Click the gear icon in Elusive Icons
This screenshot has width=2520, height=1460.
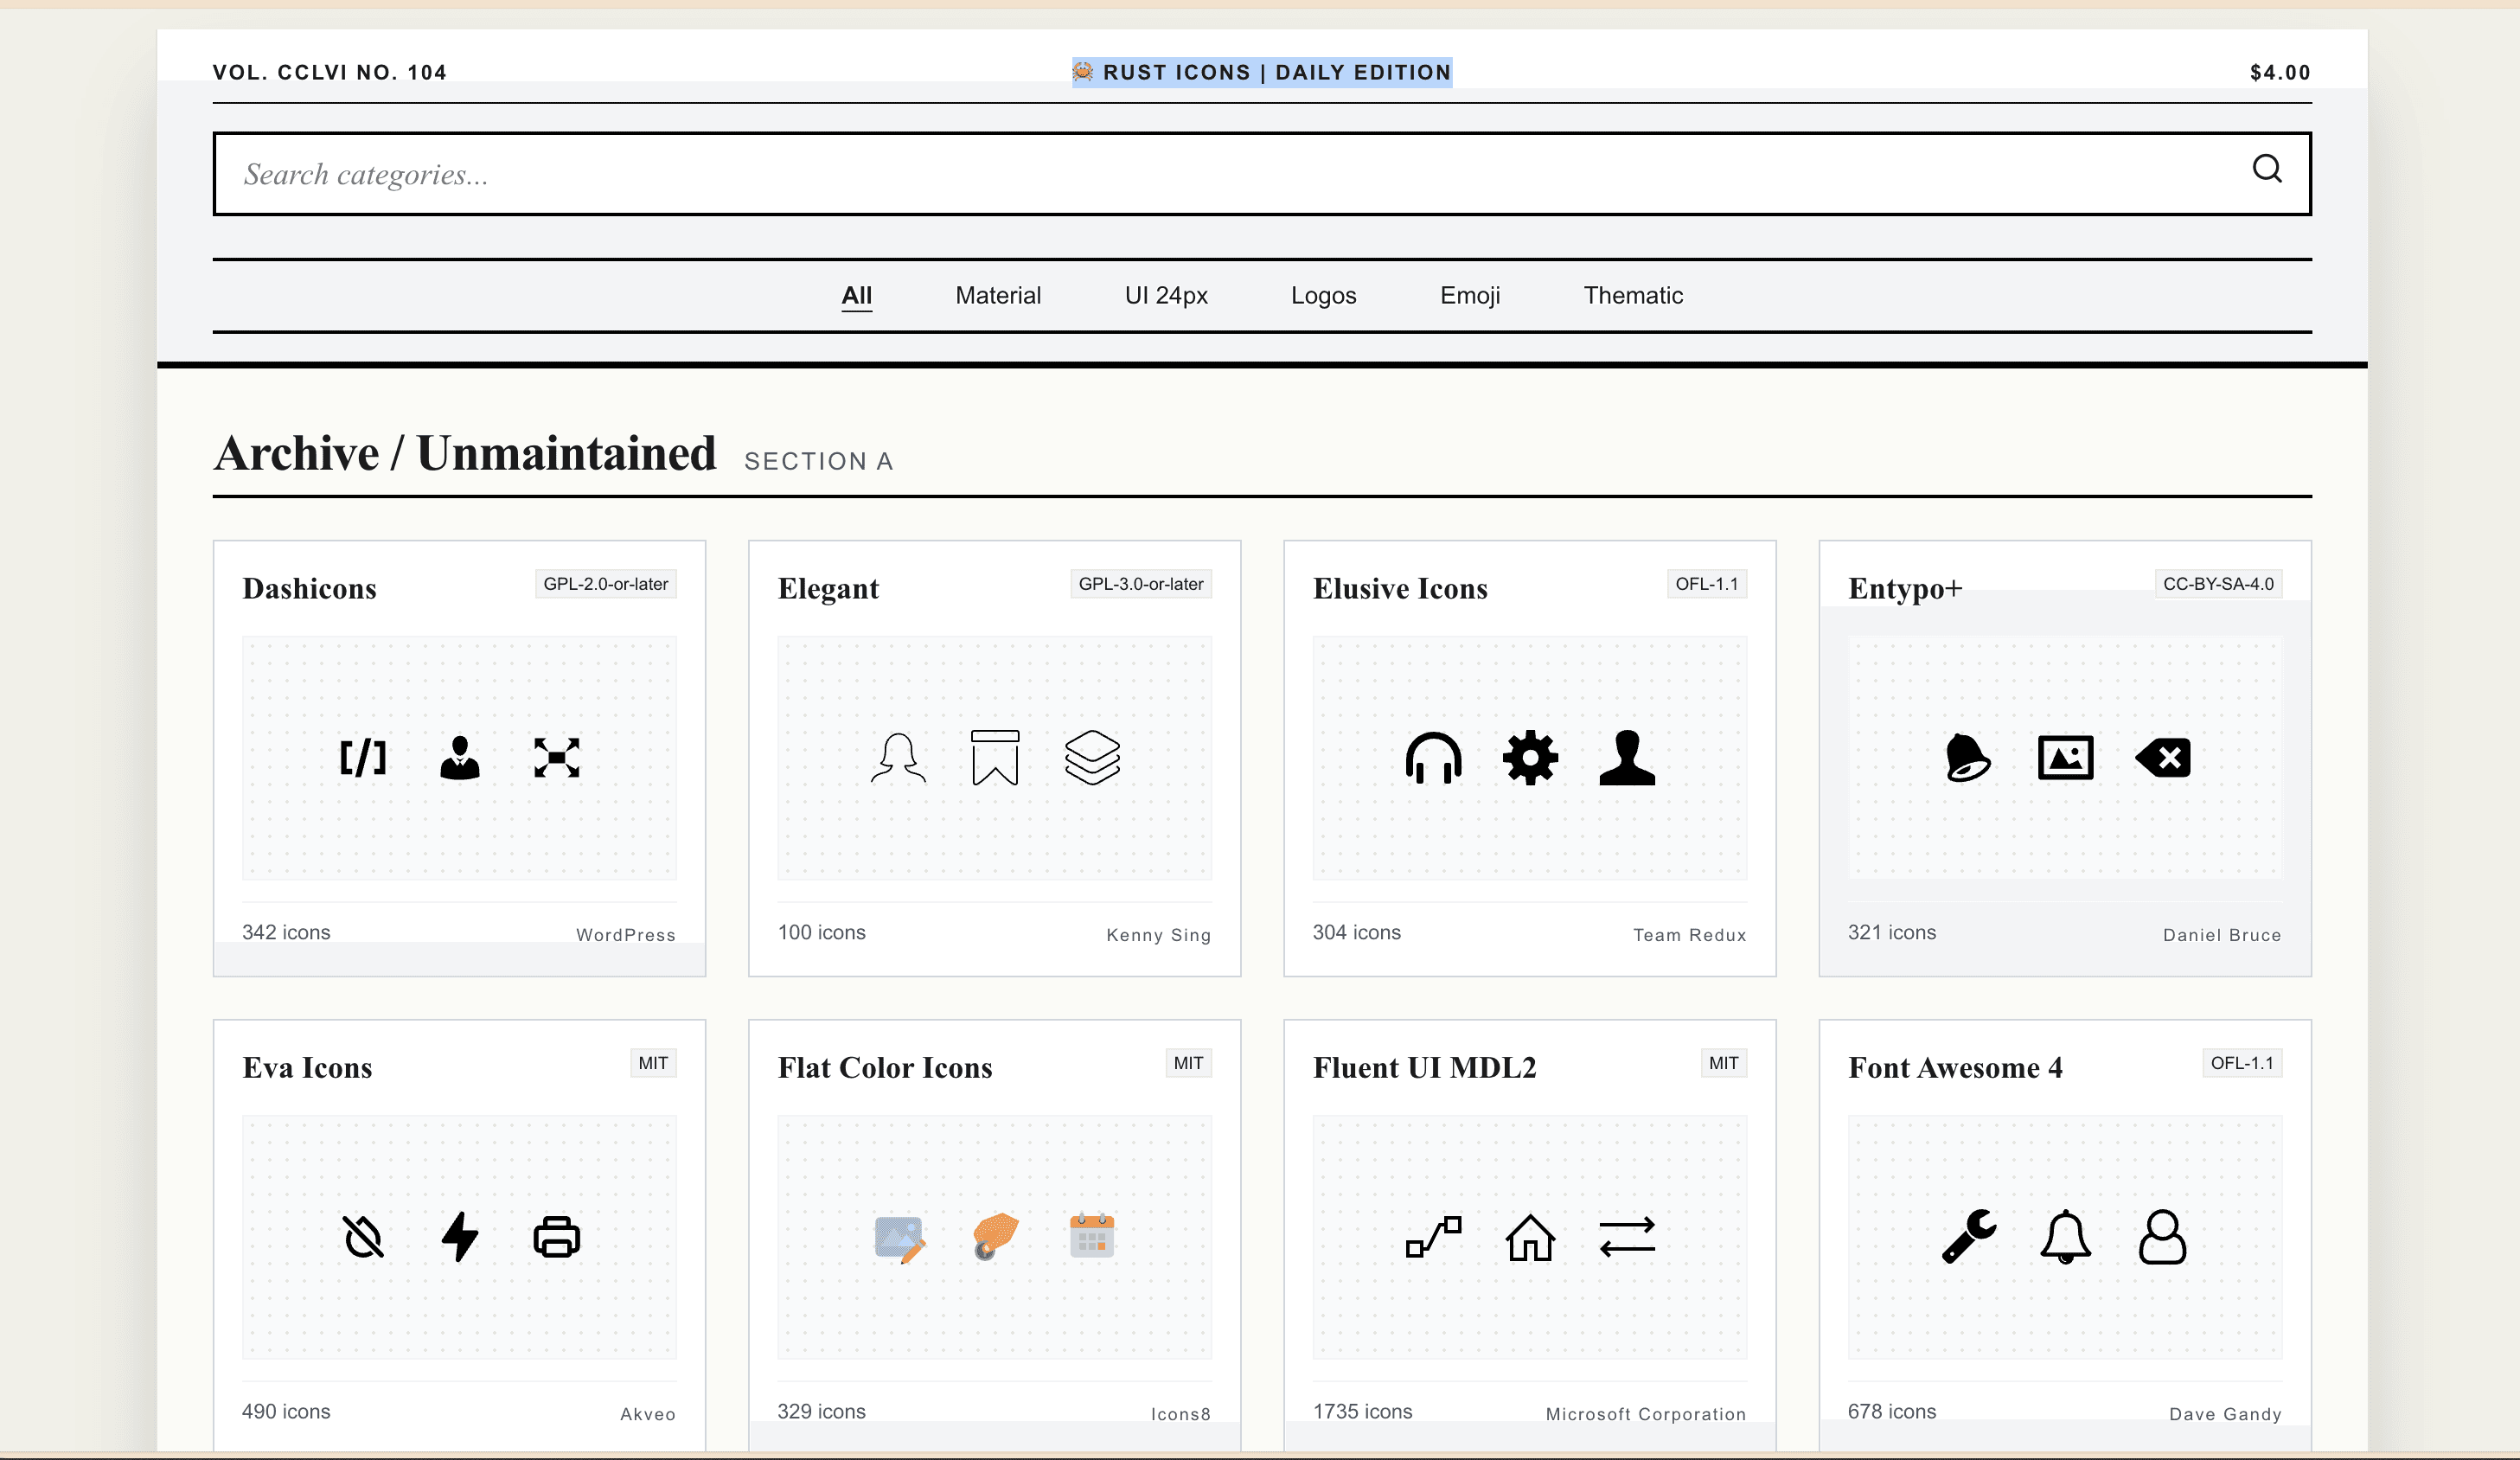(x=1530, y=758)
